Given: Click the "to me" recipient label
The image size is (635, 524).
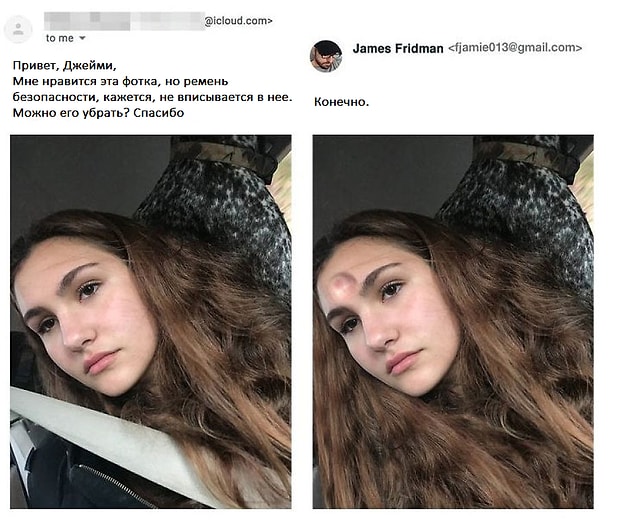Looking at the screenshot, I should [60, 38].
